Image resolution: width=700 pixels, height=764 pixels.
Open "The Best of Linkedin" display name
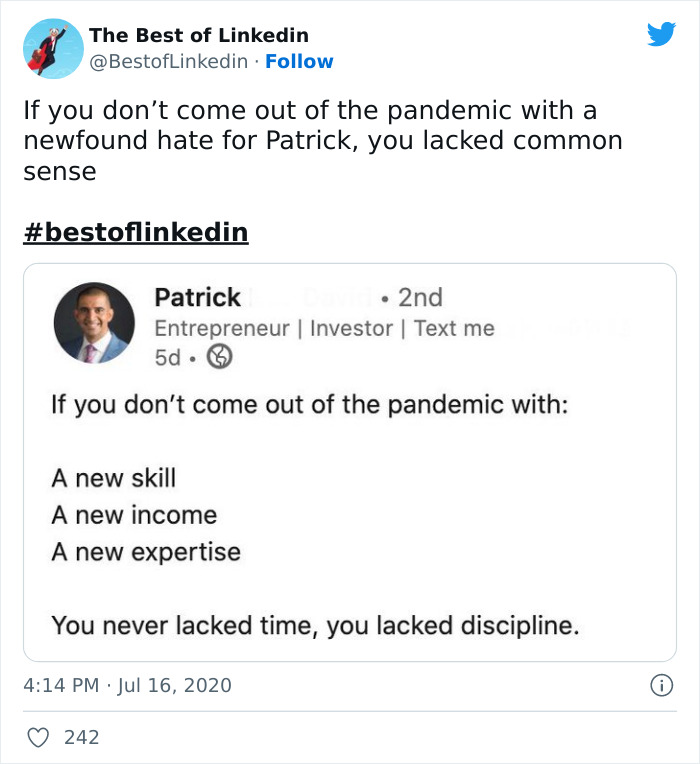[x=199, y=35]
